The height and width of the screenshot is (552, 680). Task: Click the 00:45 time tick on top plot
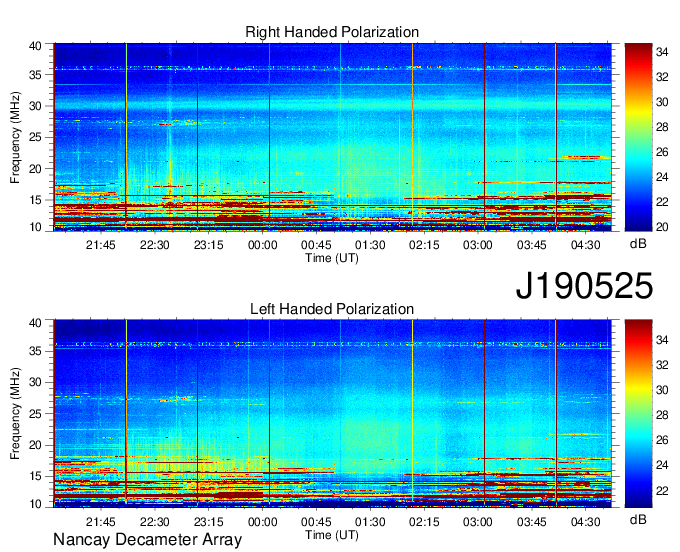316,245
